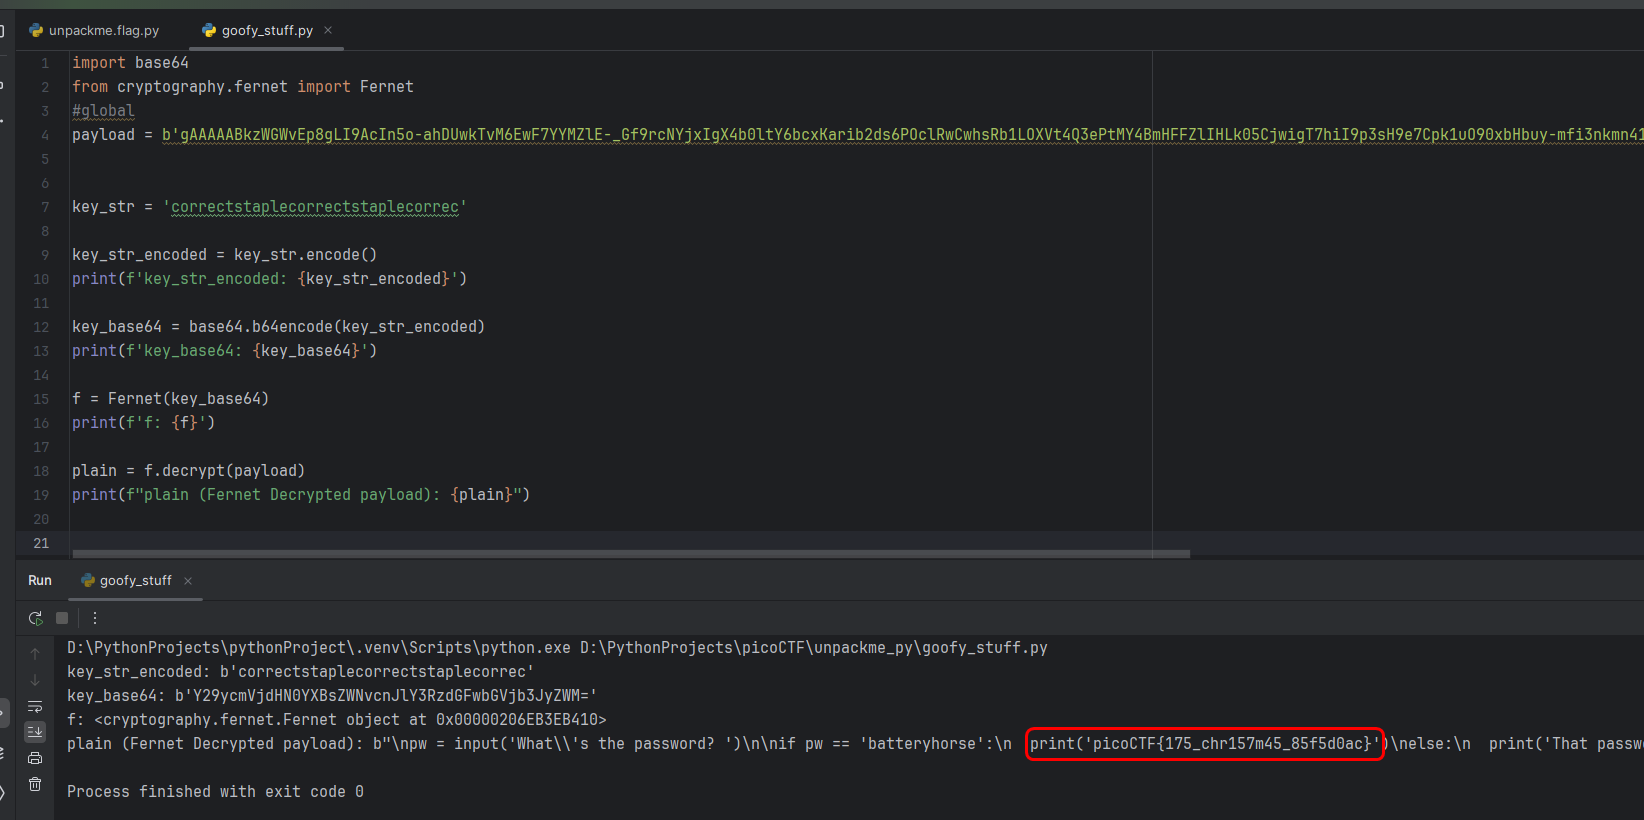Image resolution: width=1644 pixels, height=820 pixels.
Task: Place cursor in the key_str string on line 7
Action: 314,207
